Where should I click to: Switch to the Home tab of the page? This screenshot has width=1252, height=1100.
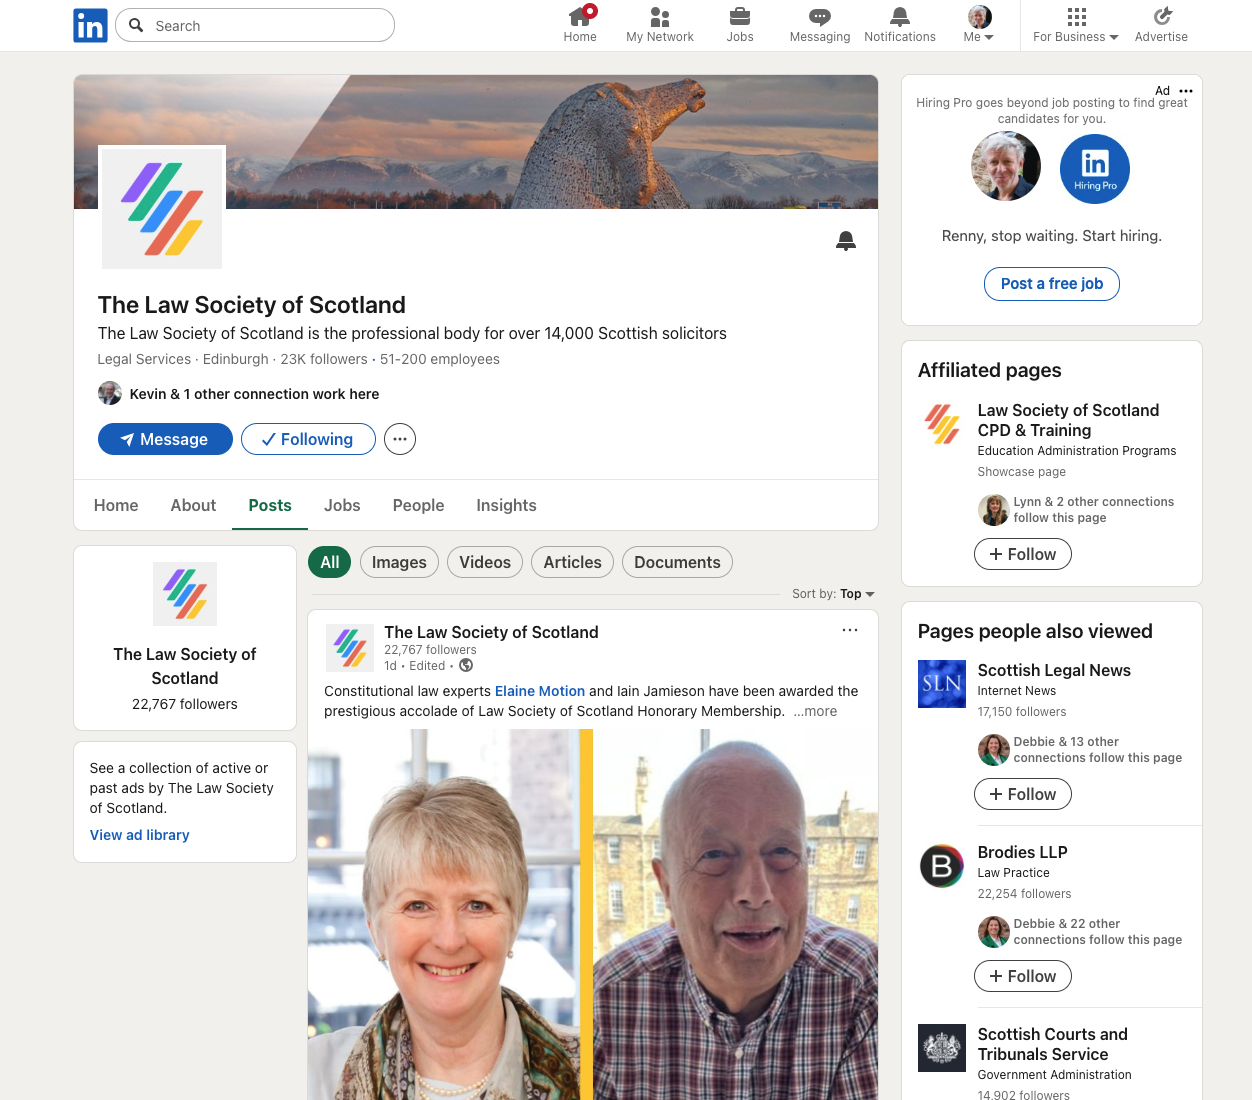(x=116, y=505)
